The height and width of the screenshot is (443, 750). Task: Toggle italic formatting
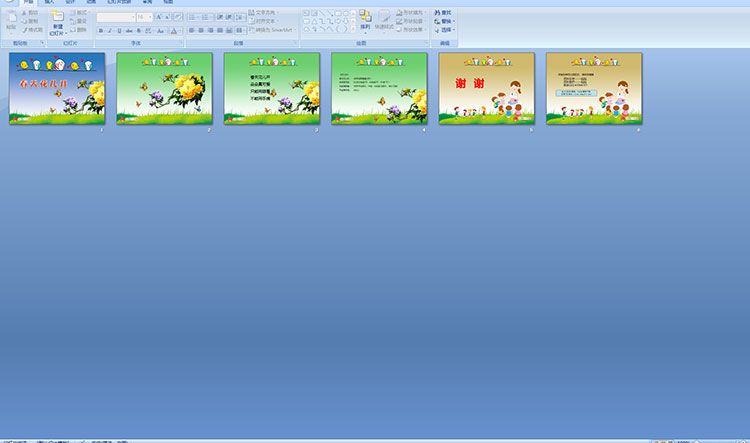pos(110,30)
